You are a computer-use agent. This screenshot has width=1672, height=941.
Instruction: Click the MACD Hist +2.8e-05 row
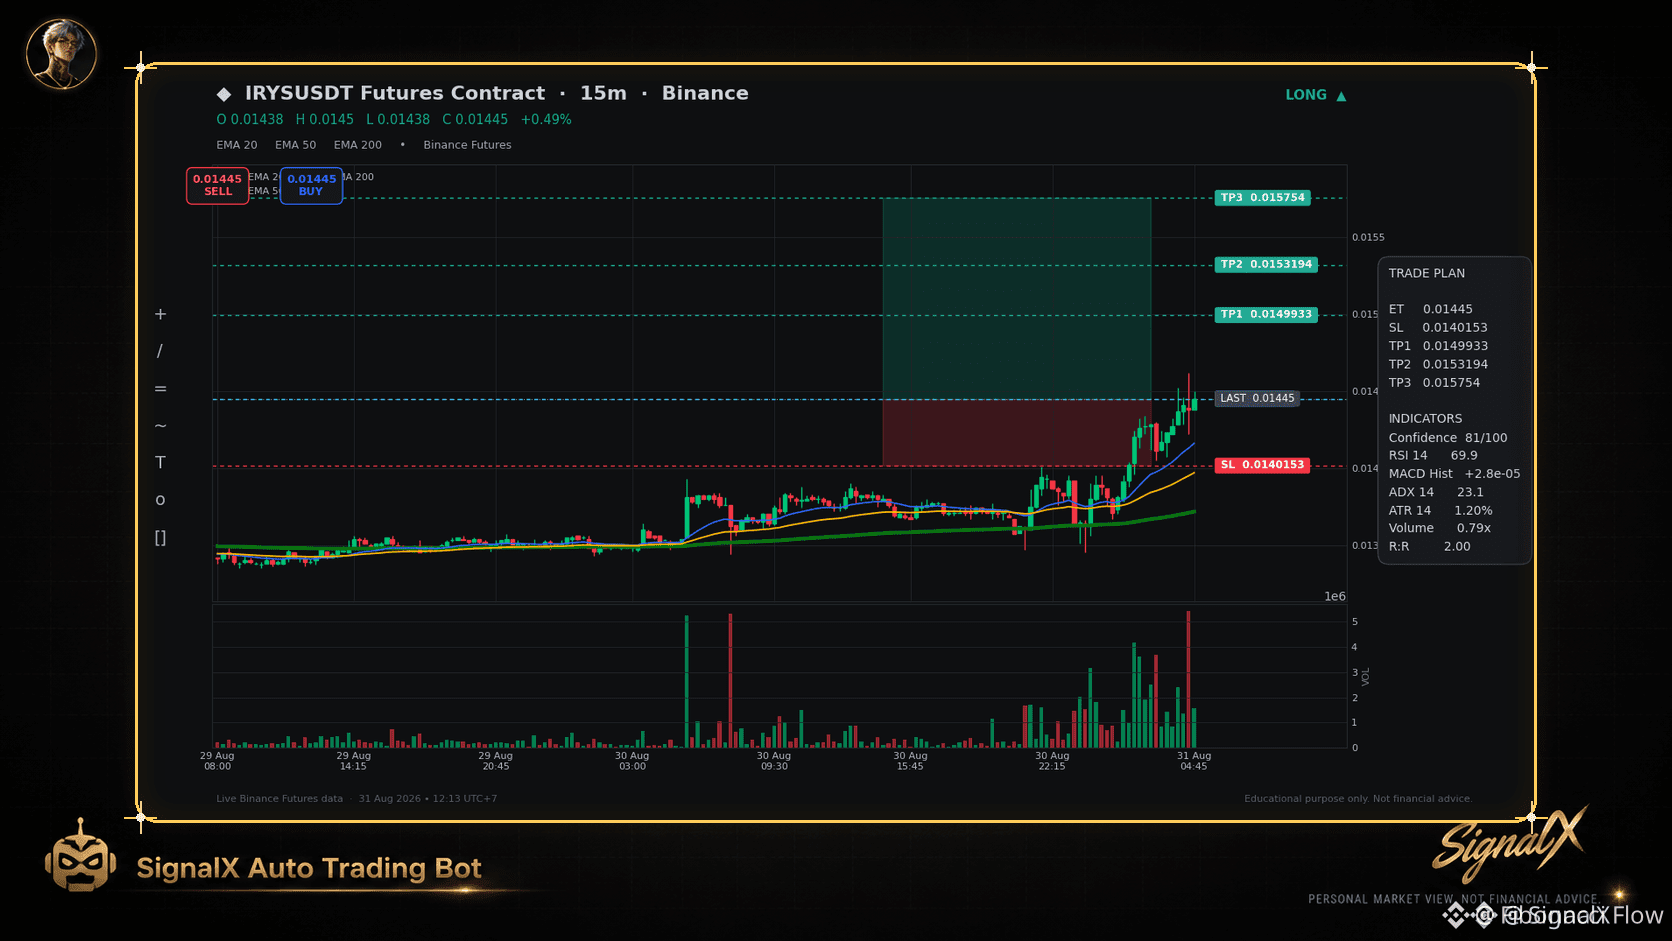click(x=1454, y=474)
